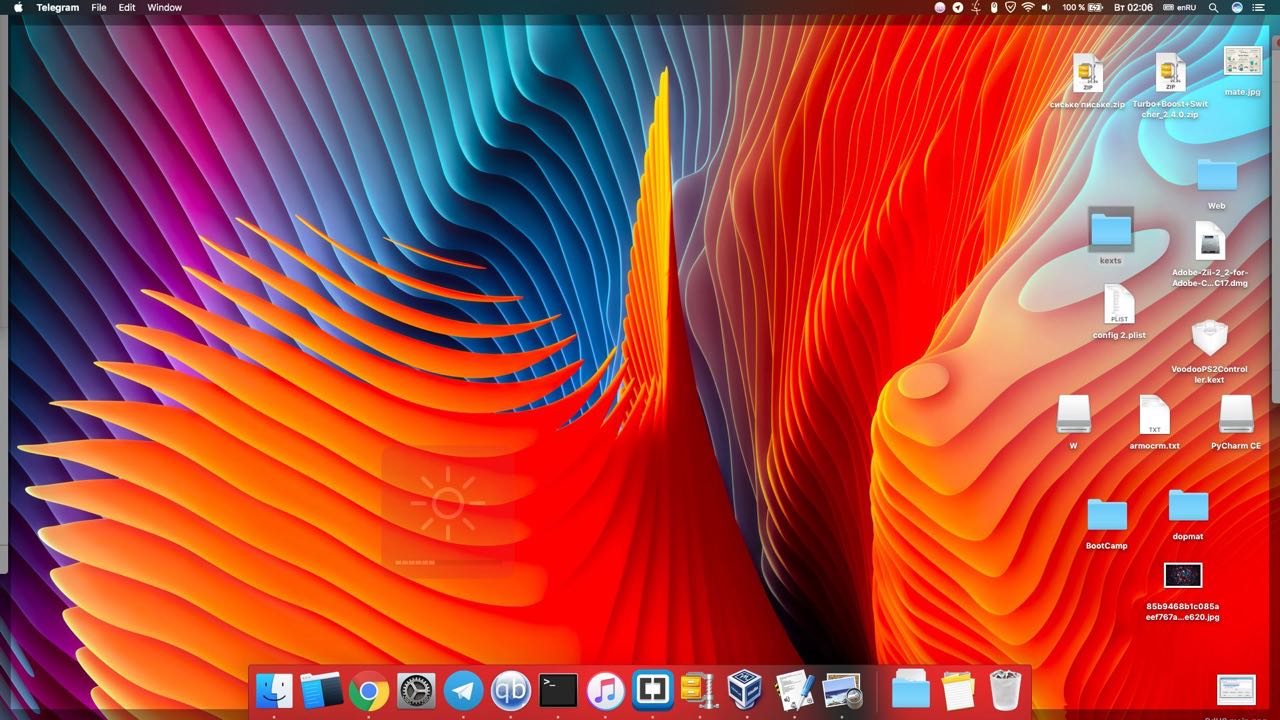Open Siri from the menu bar
Screen dimensions: 1280x720
[1237, 8]
